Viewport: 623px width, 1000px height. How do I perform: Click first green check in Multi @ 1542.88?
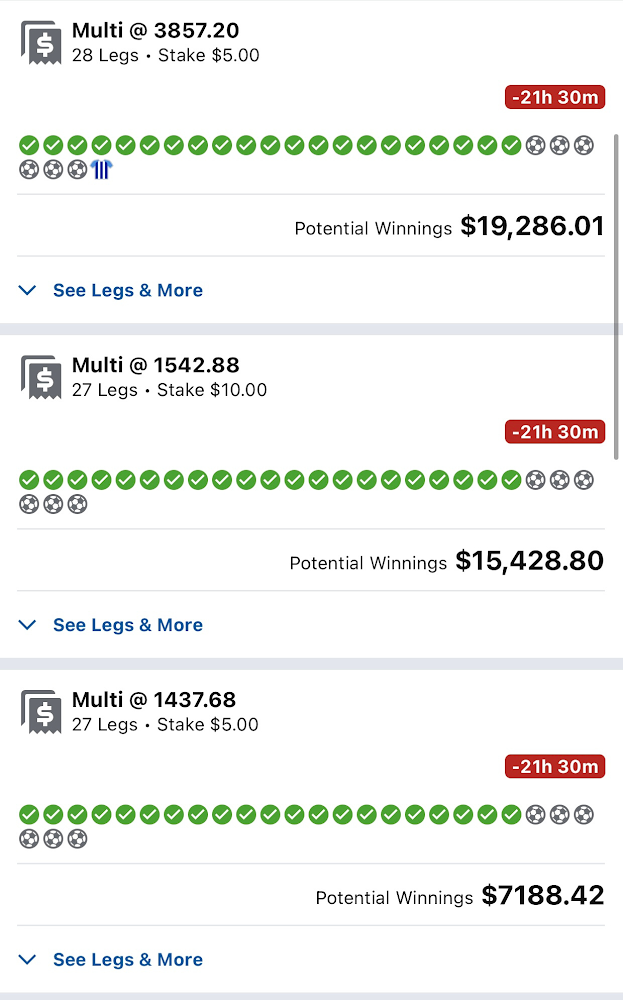pyautogui.click(x=29, y=480)
